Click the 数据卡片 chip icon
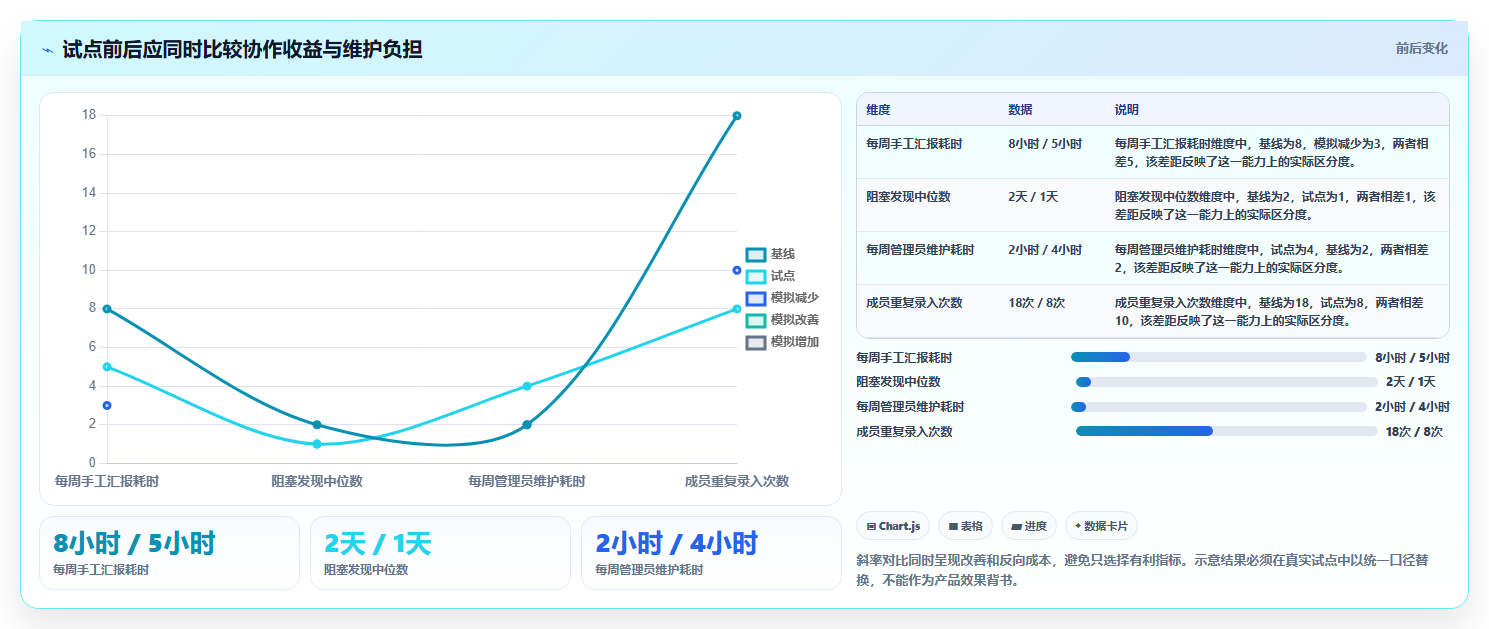This screenshot has width=1489, height=629. click(x=1078, y=526)
